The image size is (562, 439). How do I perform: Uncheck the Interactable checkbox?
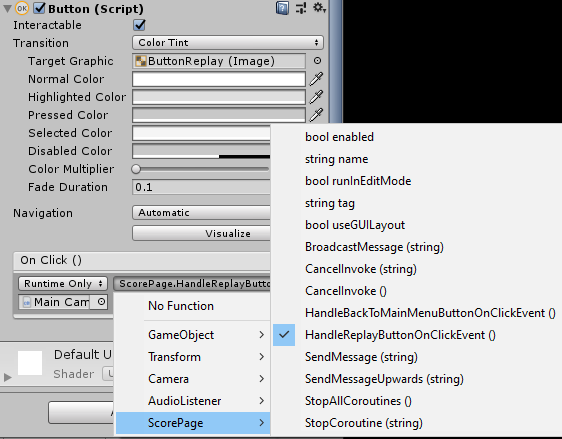[139, 25]
